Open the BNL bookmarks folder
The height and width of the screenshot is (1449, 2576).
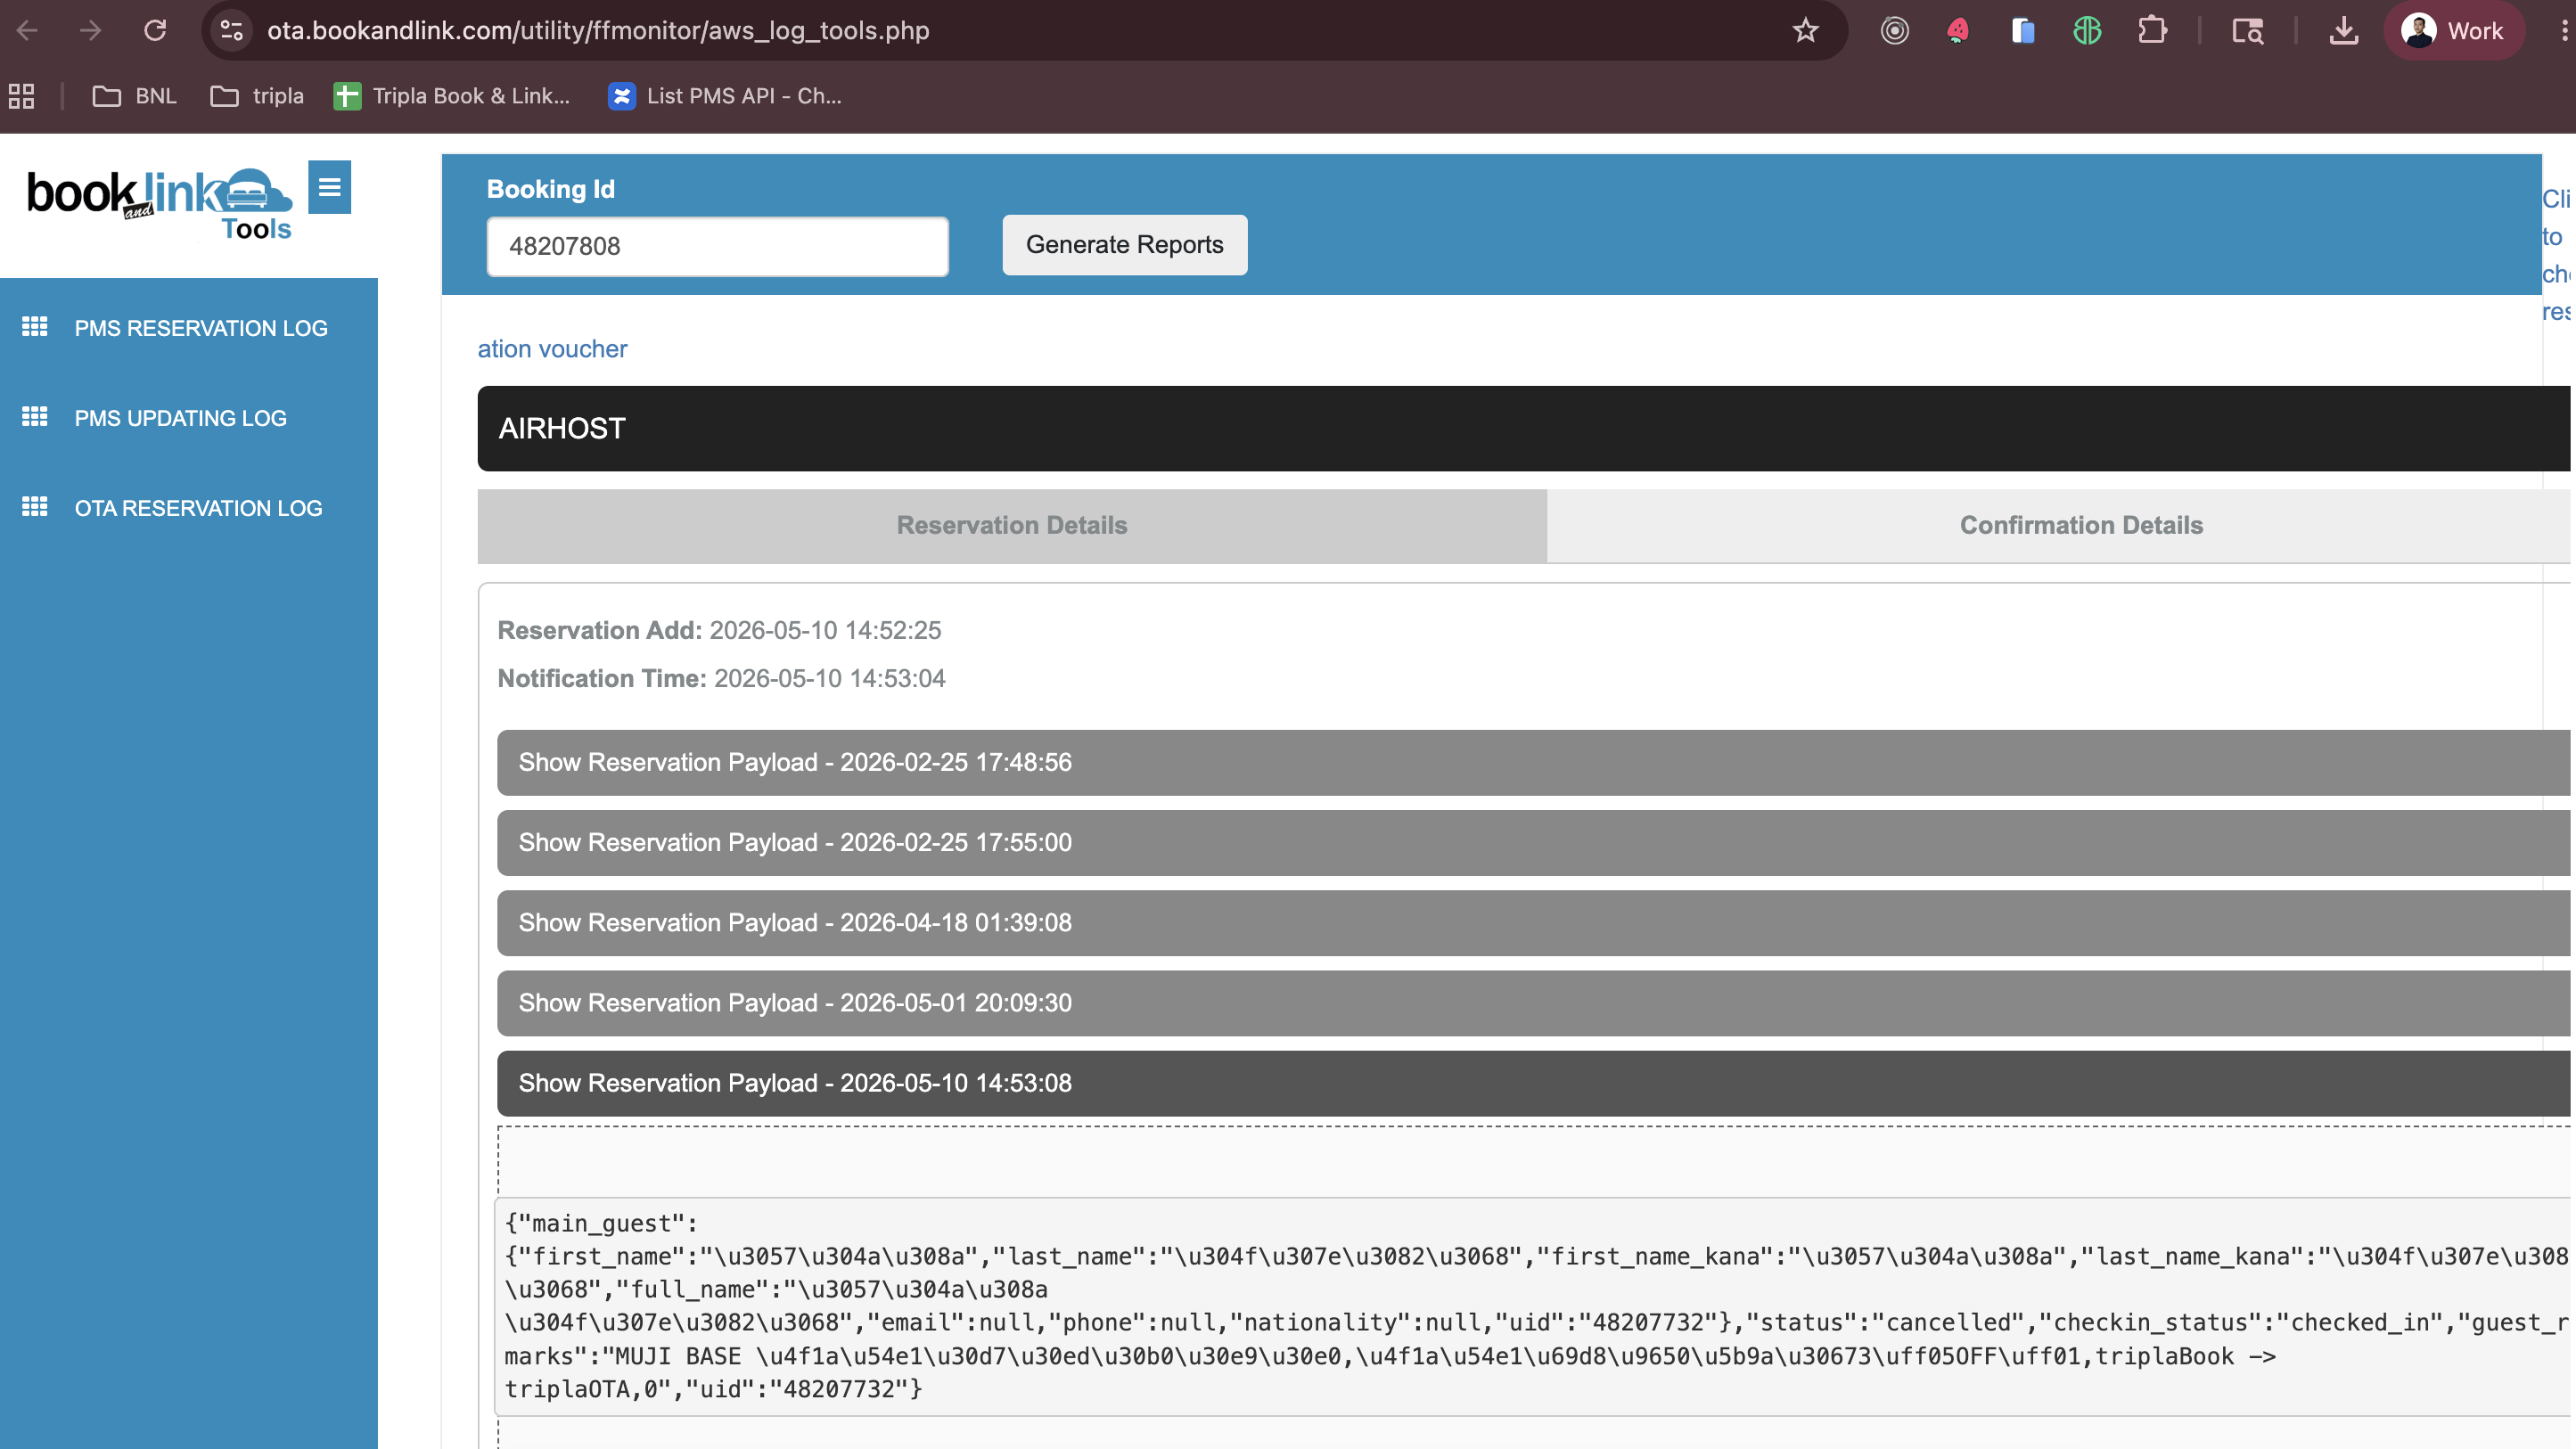(134, 96)
